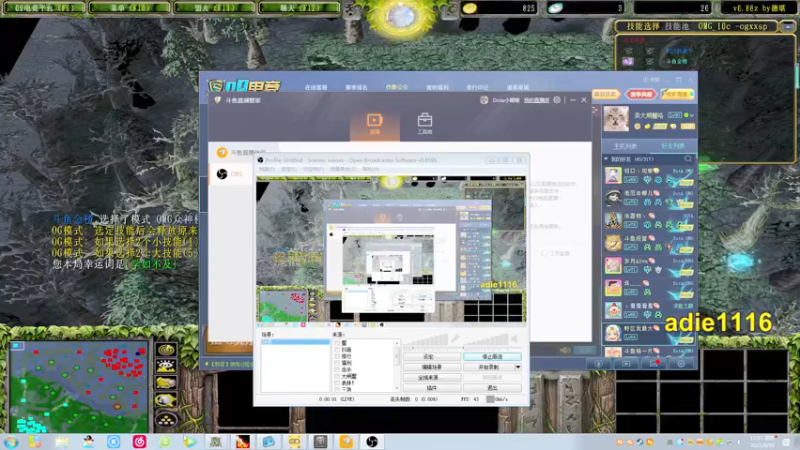Viewport: 800px width, 450px height.
Task: Click the edit scene button in OBS
Action: click(432, 367)
